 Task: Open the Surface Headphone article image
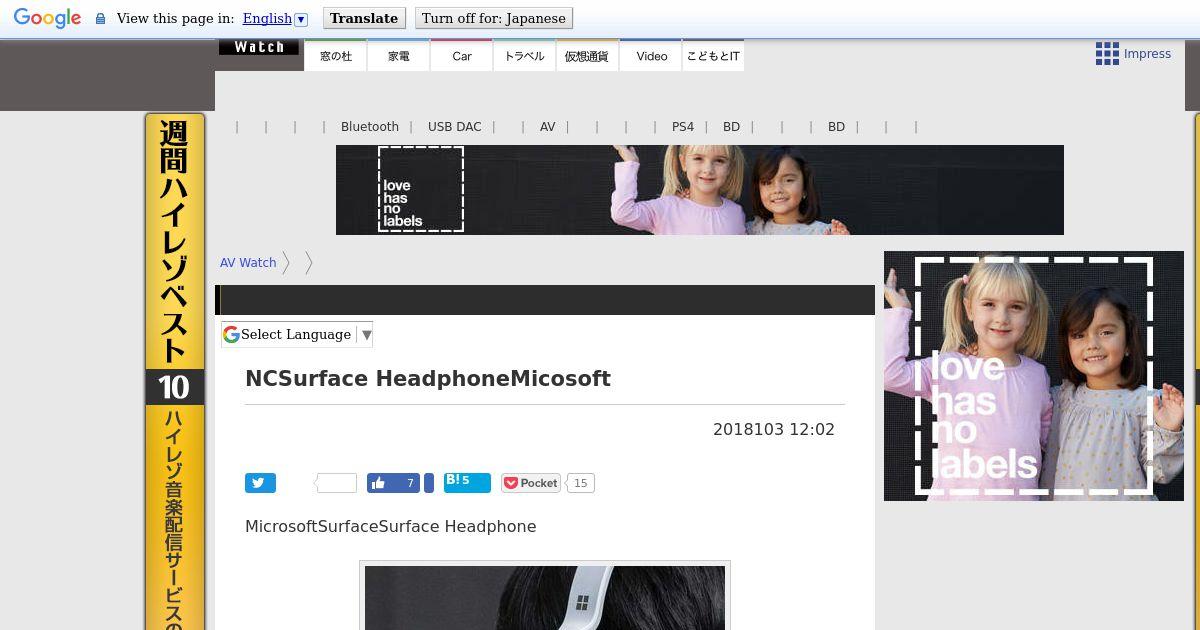point(545,596)
